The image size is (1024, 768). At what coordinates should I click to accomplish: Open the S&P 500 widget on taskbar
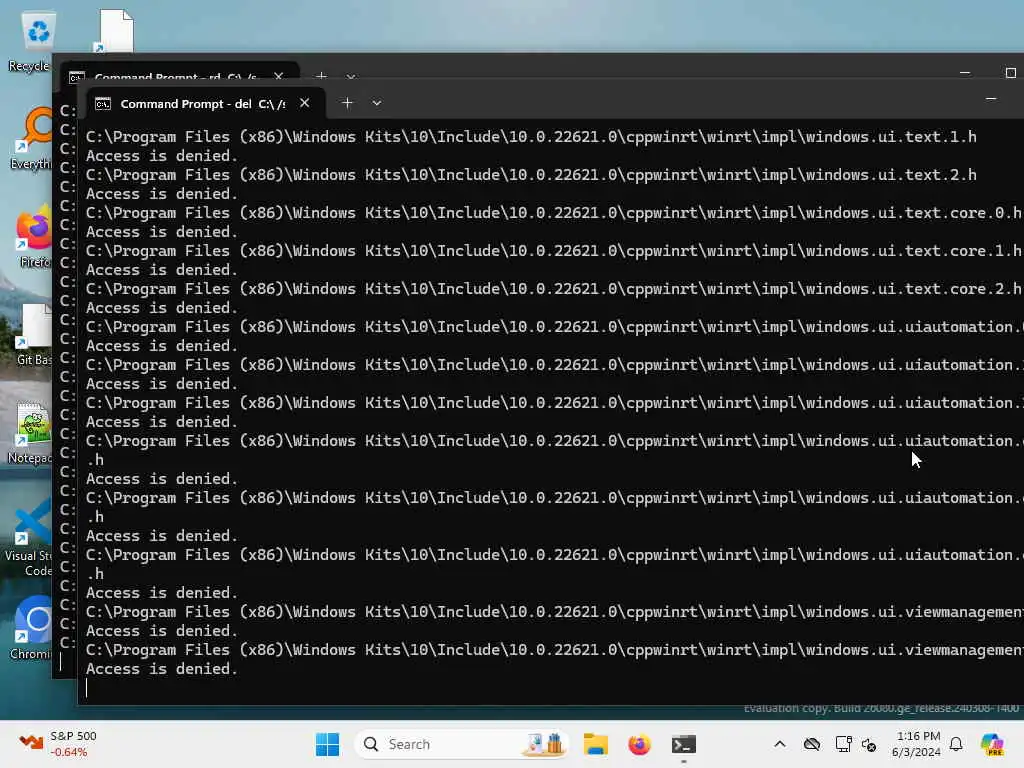pos(57,744)
